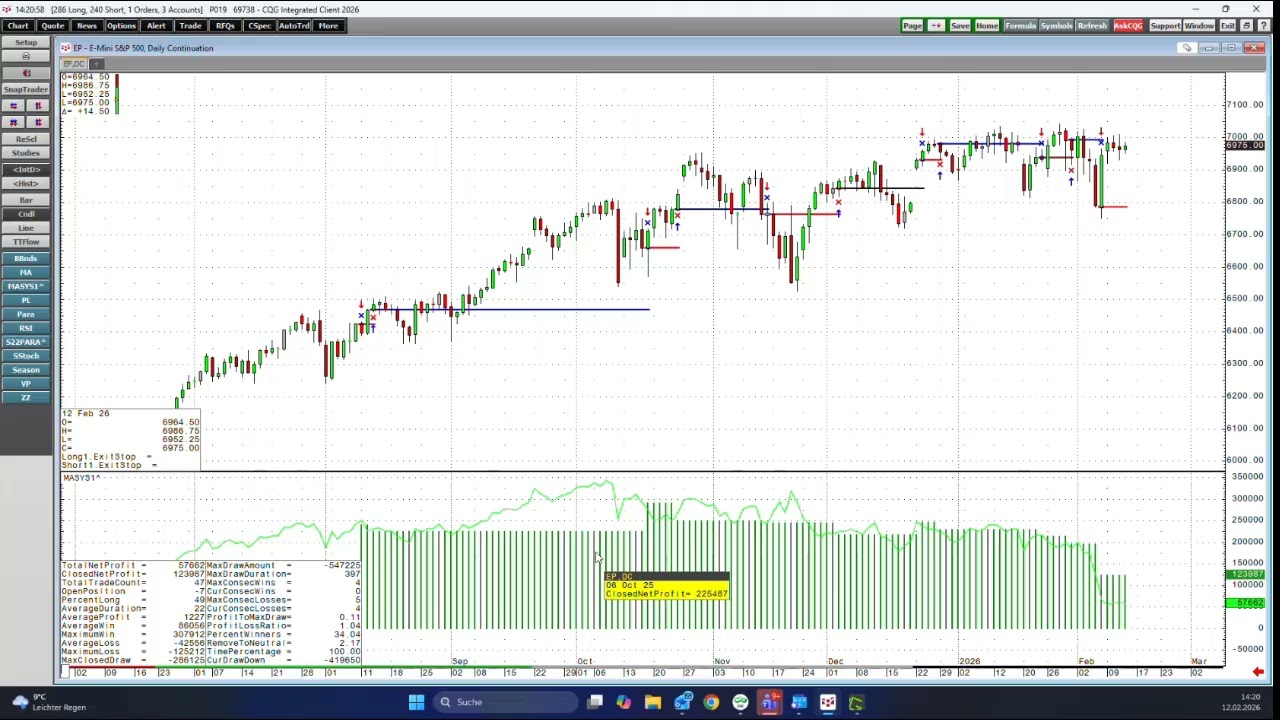
Task: Add the ZZ zigzag study
Action: [x=26, y=398]
